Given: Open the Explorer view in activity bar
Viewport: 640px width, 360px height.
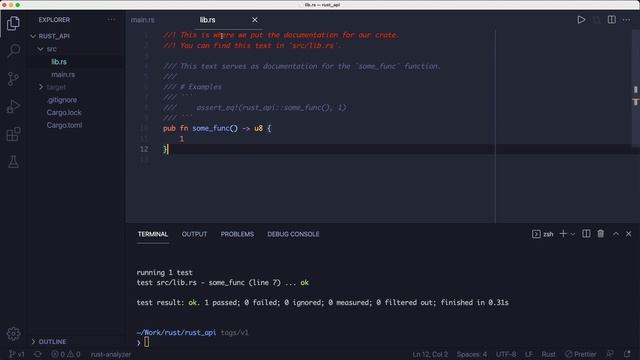Looking at the screenshot, I should (x=13, y=23).
